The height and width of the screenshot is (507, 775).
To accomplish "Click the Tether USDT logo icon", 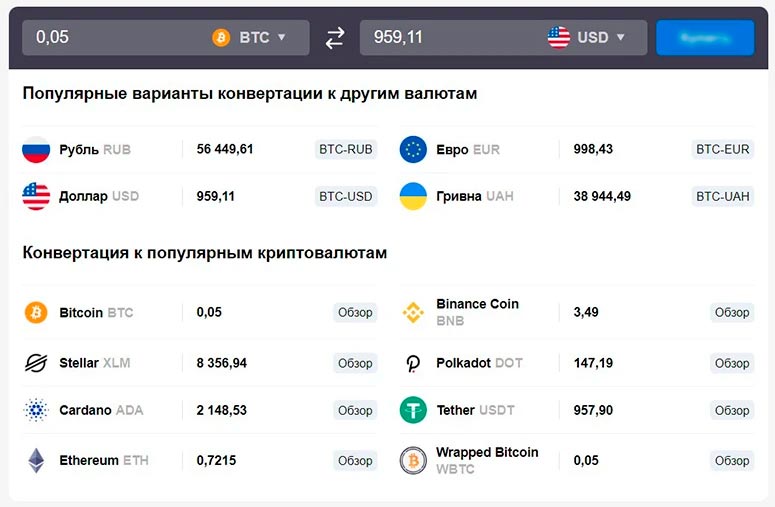I will click(413, 410).
